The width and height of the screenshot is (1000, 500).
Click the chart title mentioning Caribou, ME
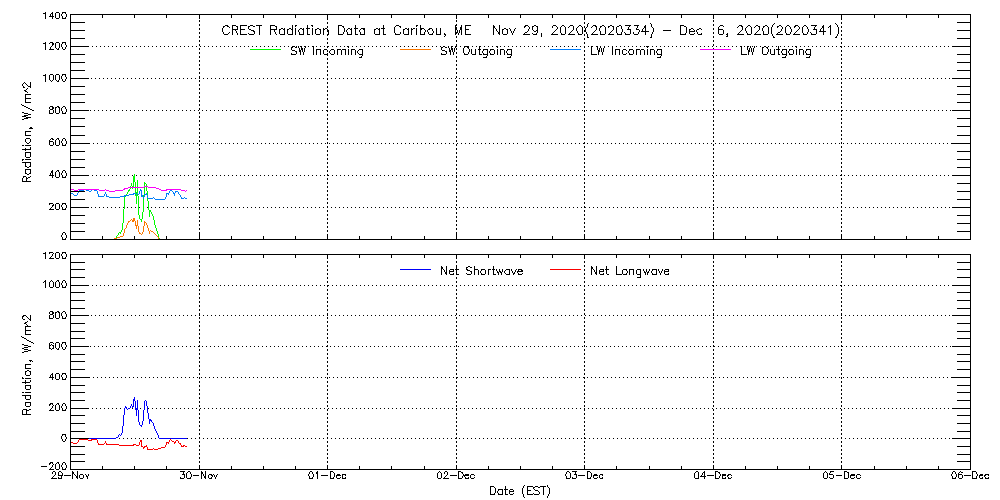pyautogui.click(x=530, y=31)
